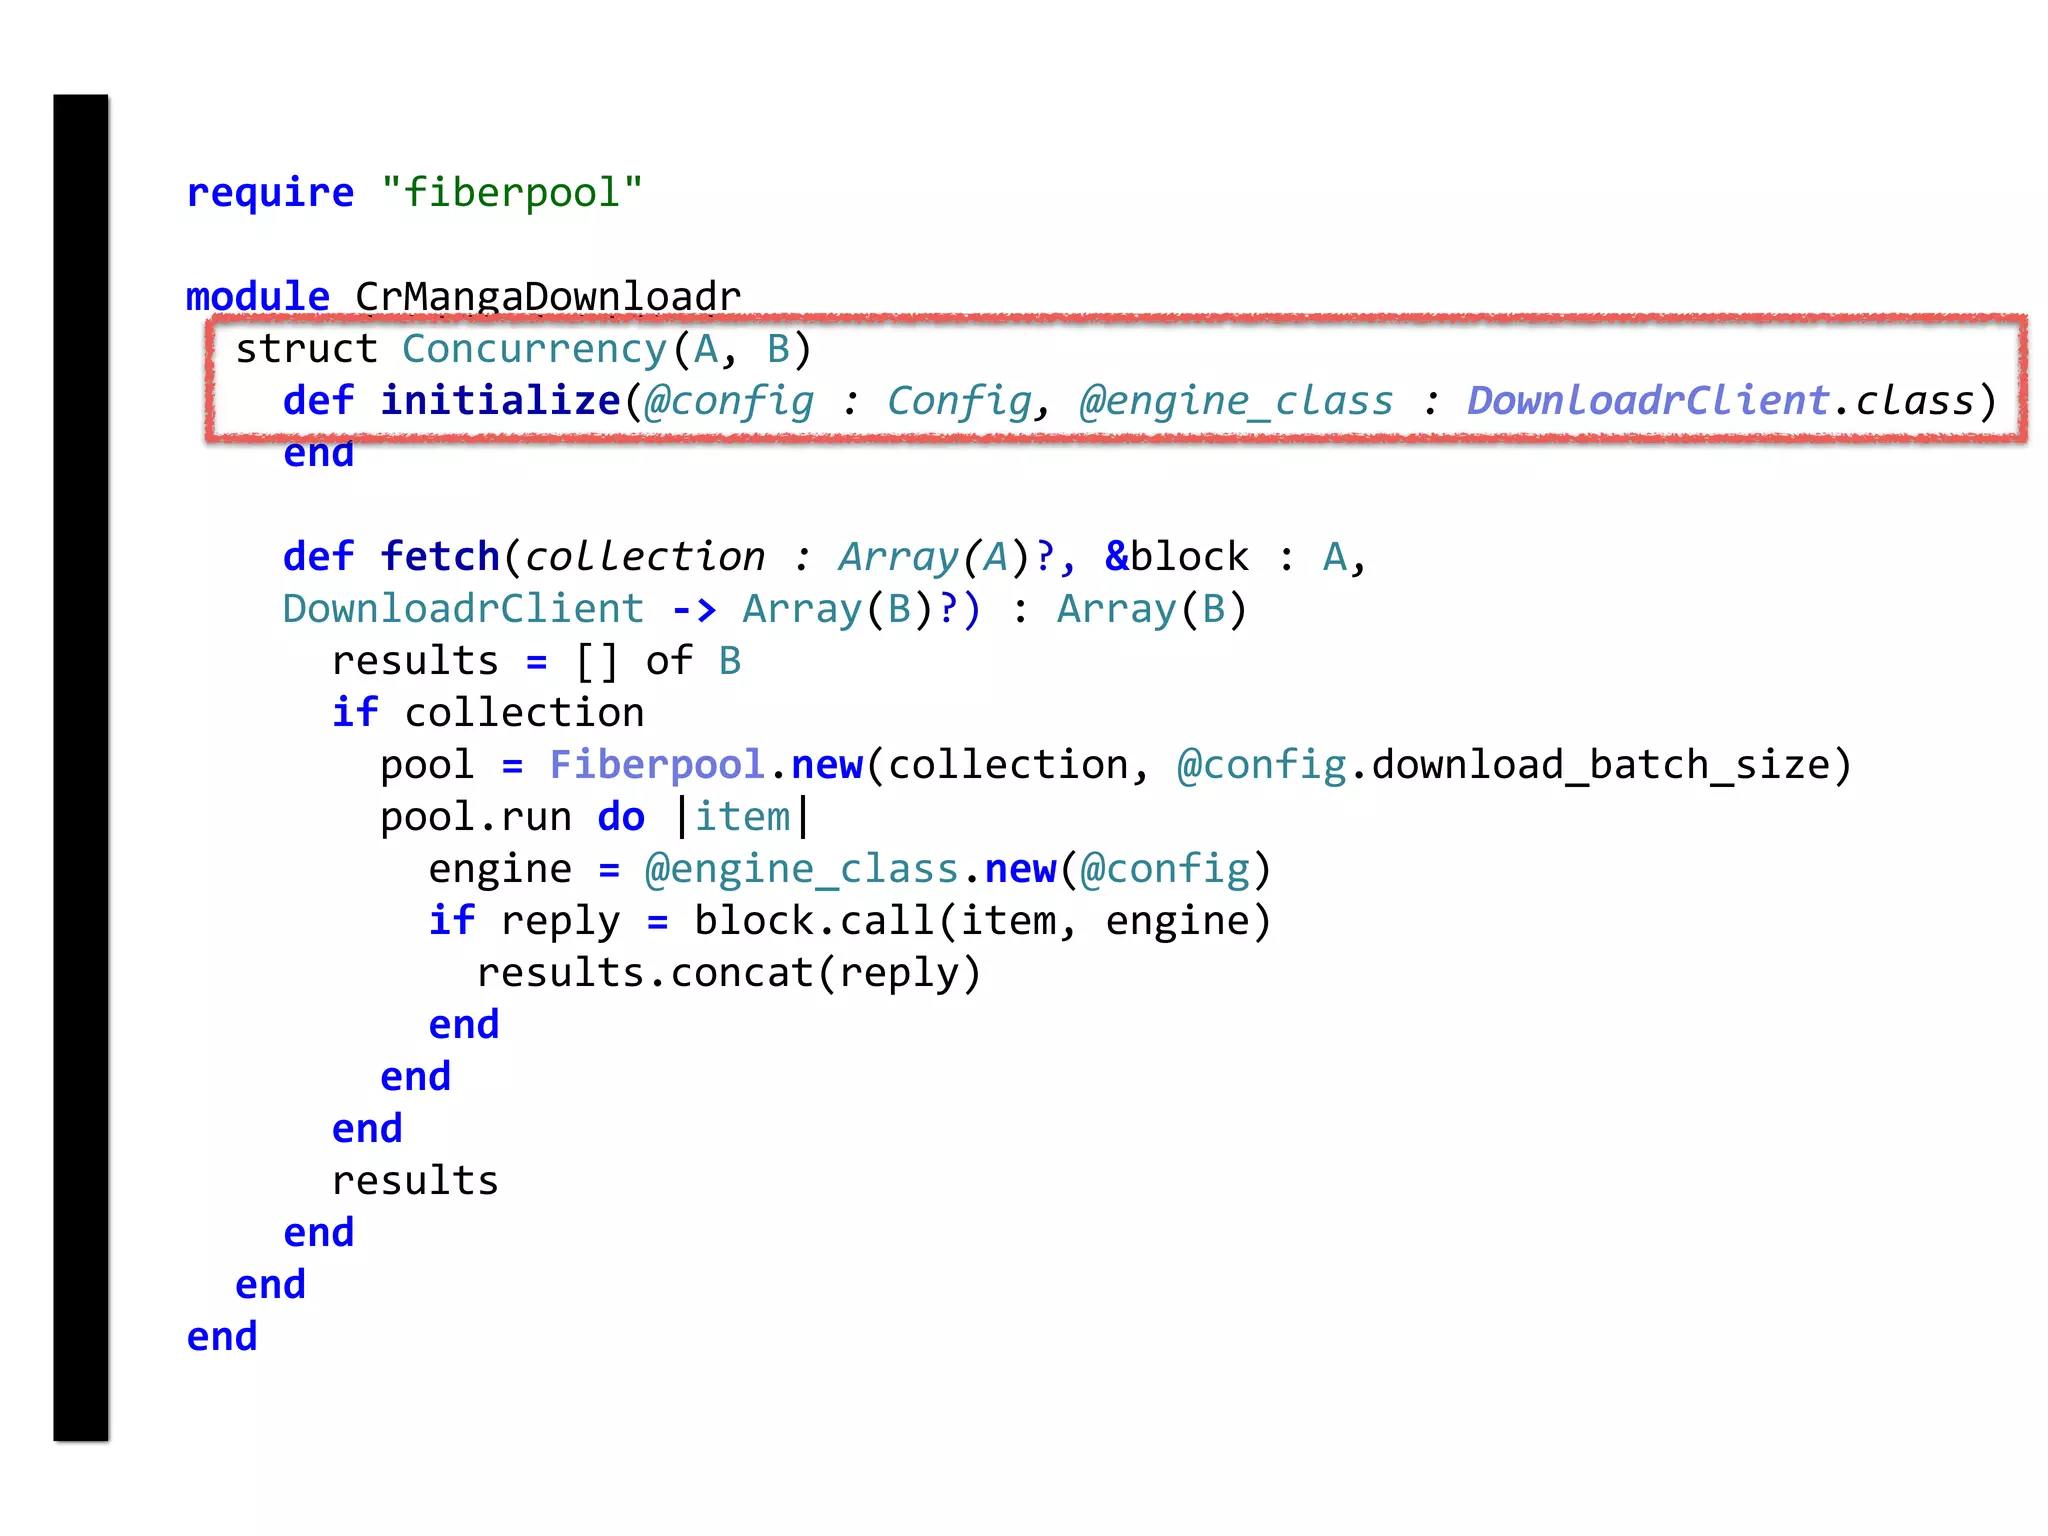Click the 'struct' keyword

[x=306, y=349]
